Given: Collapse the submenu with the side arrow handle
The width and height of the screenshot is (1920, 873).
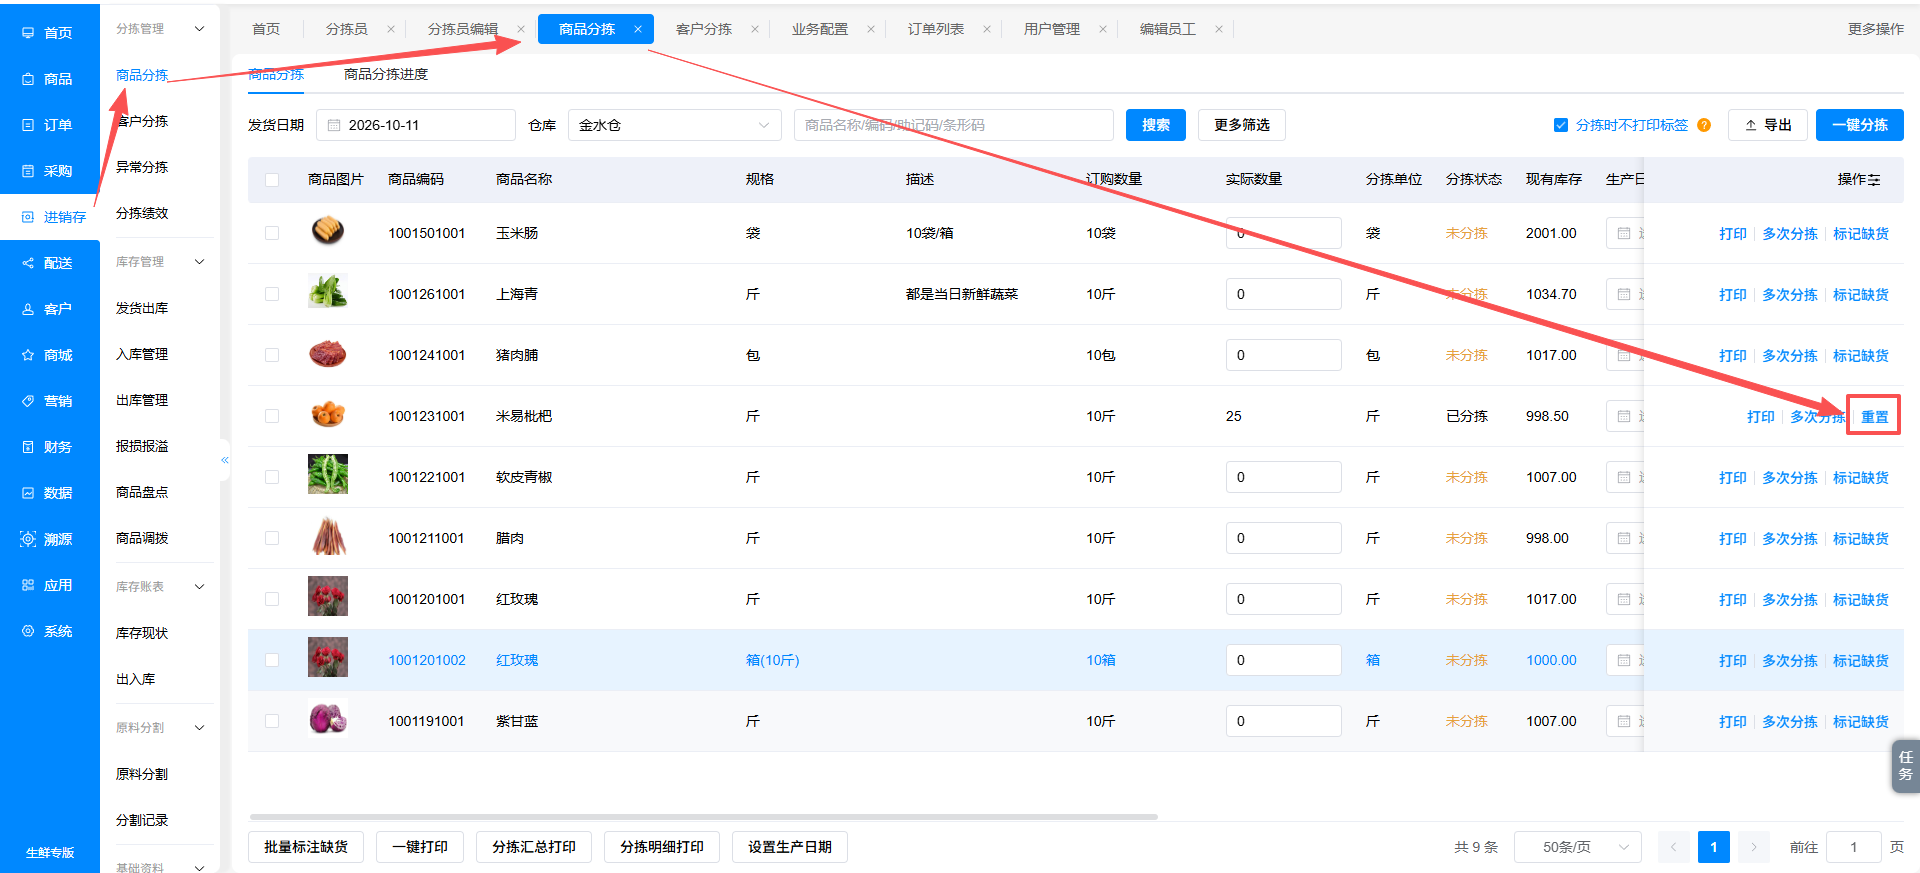Looking at the screenshot, I should tap(225, 460).
